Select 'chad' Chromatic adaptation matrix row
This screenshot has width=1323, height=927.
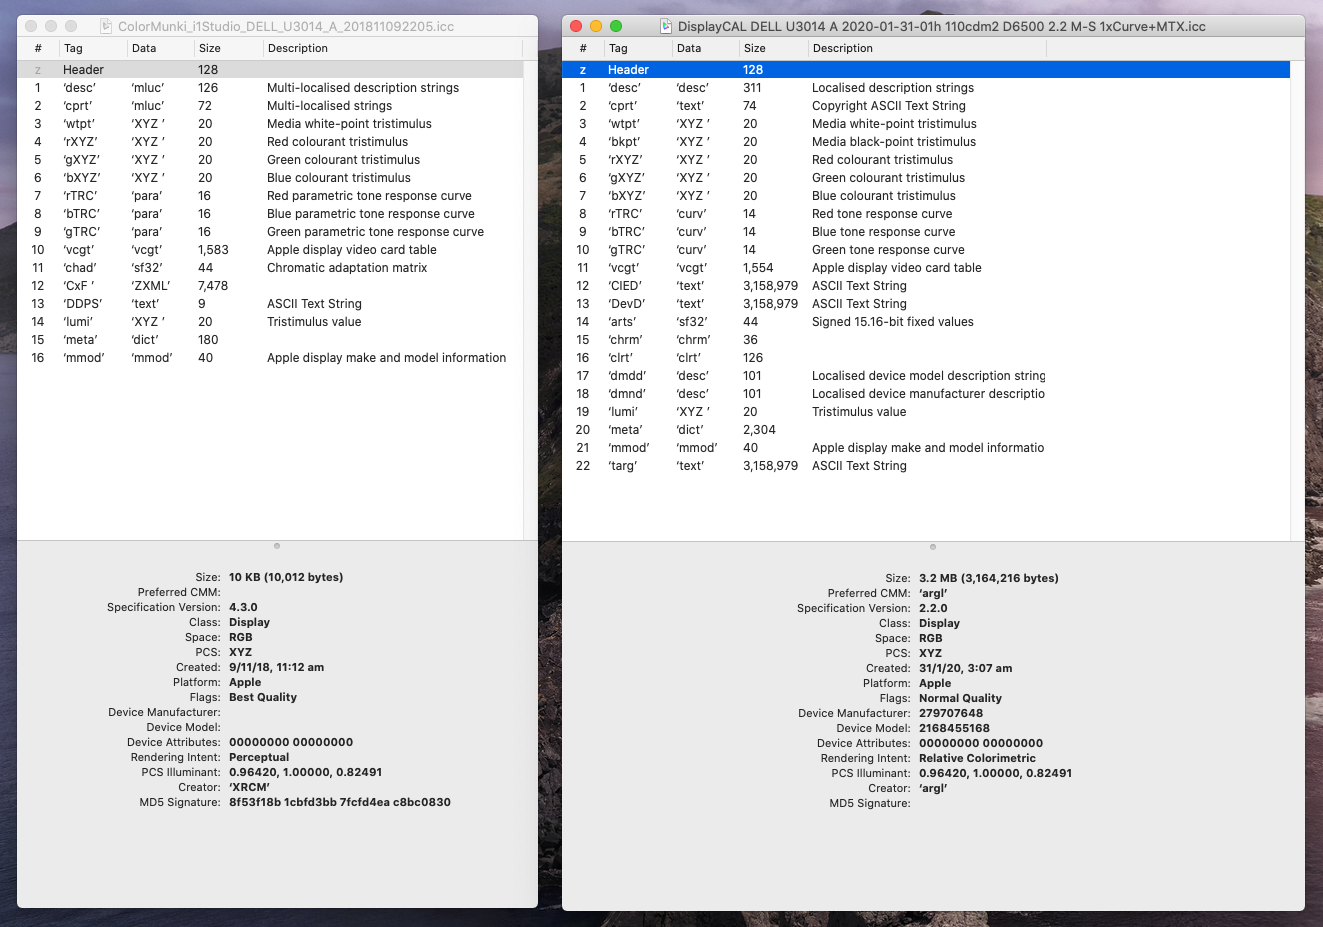pos(270,268)
